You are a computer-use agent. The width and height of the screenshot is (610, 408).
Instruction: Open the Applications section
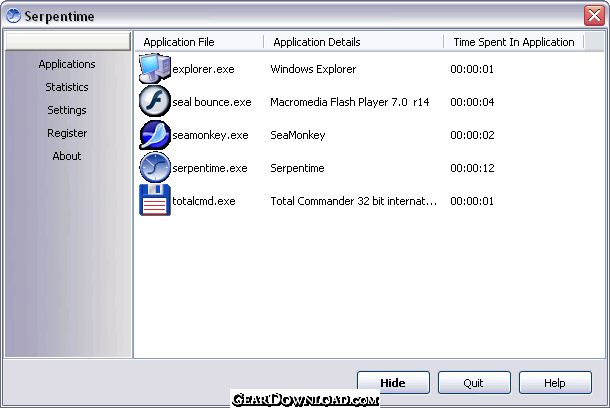coord(67,64)
